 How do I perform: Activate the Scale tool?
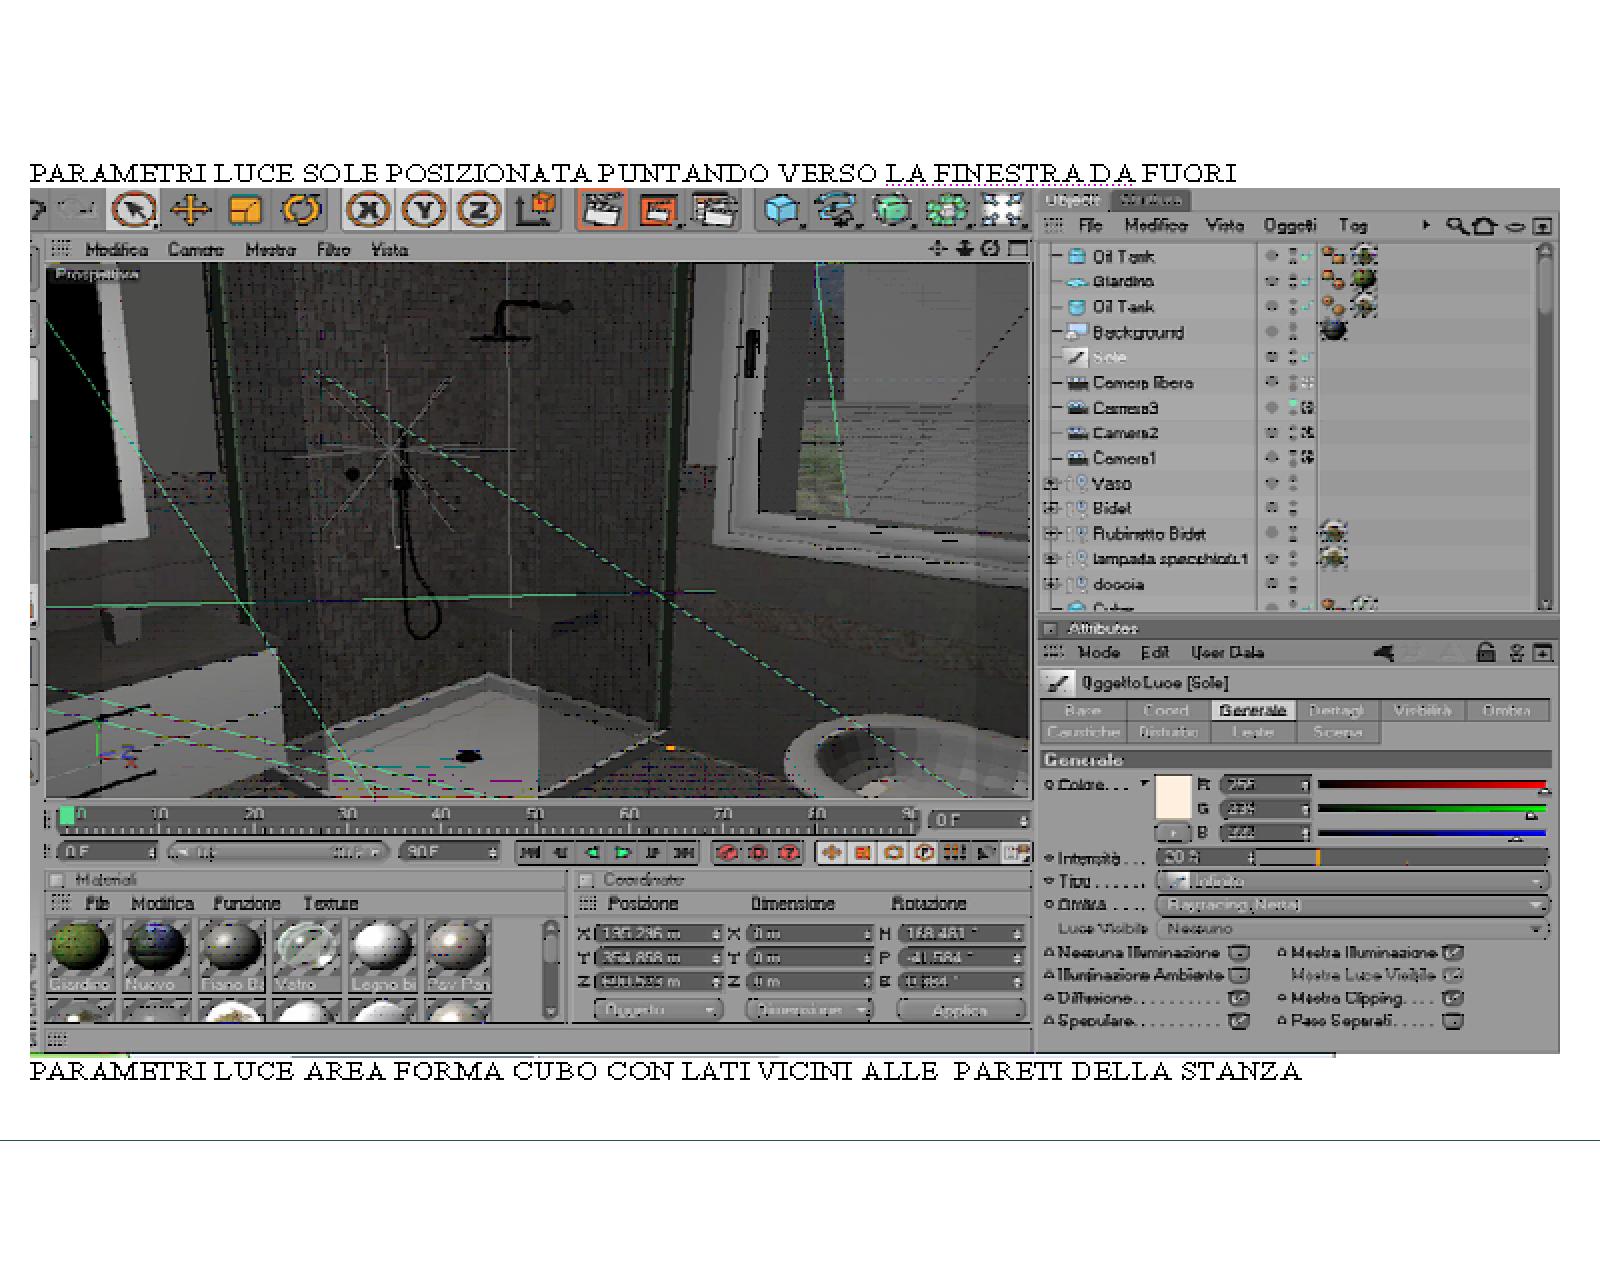point(245,210)
